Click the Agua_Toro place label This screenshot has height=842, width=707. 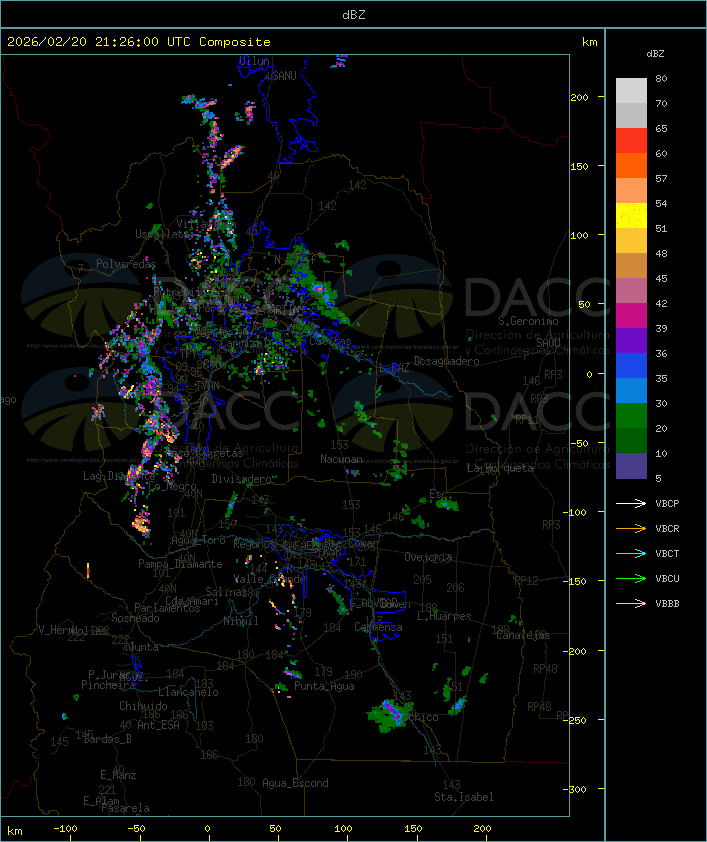198,540
